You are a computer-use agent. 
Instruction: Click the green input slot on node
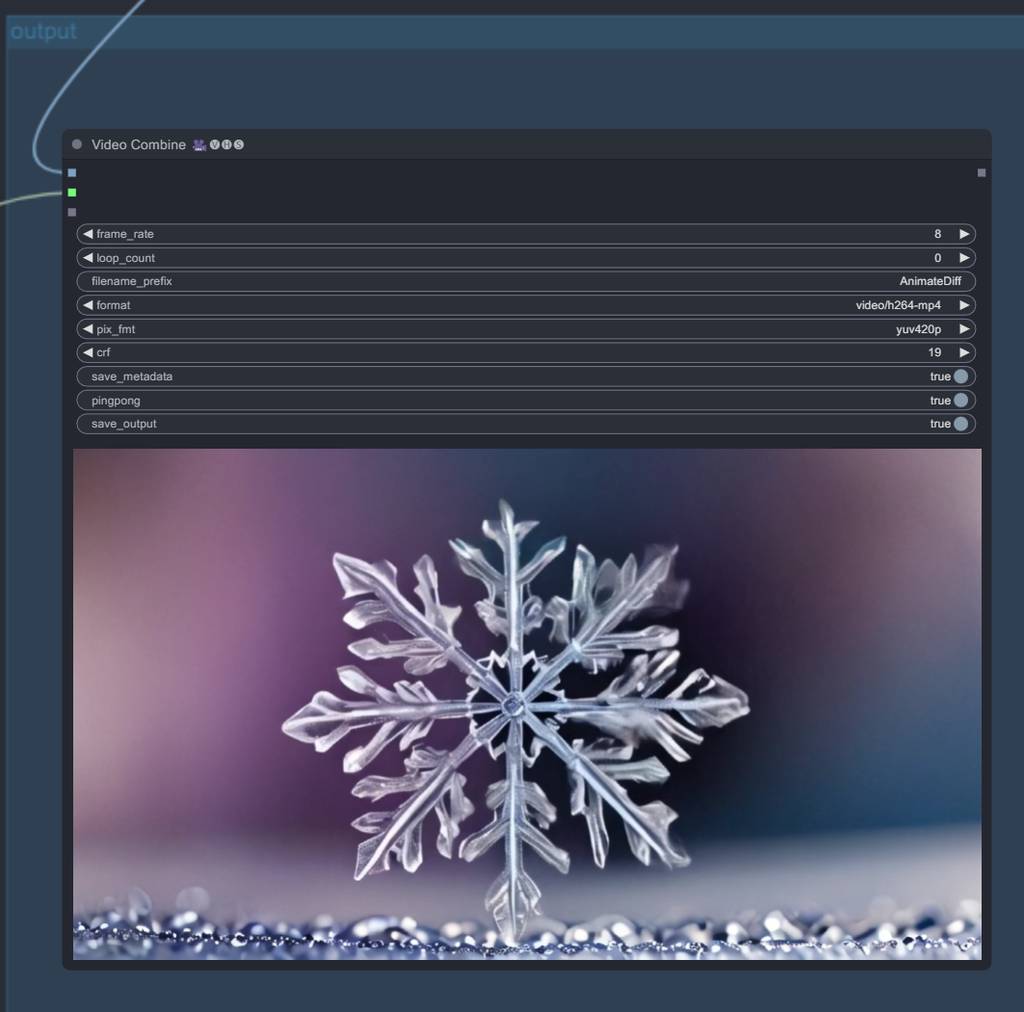tap(72, 192)
